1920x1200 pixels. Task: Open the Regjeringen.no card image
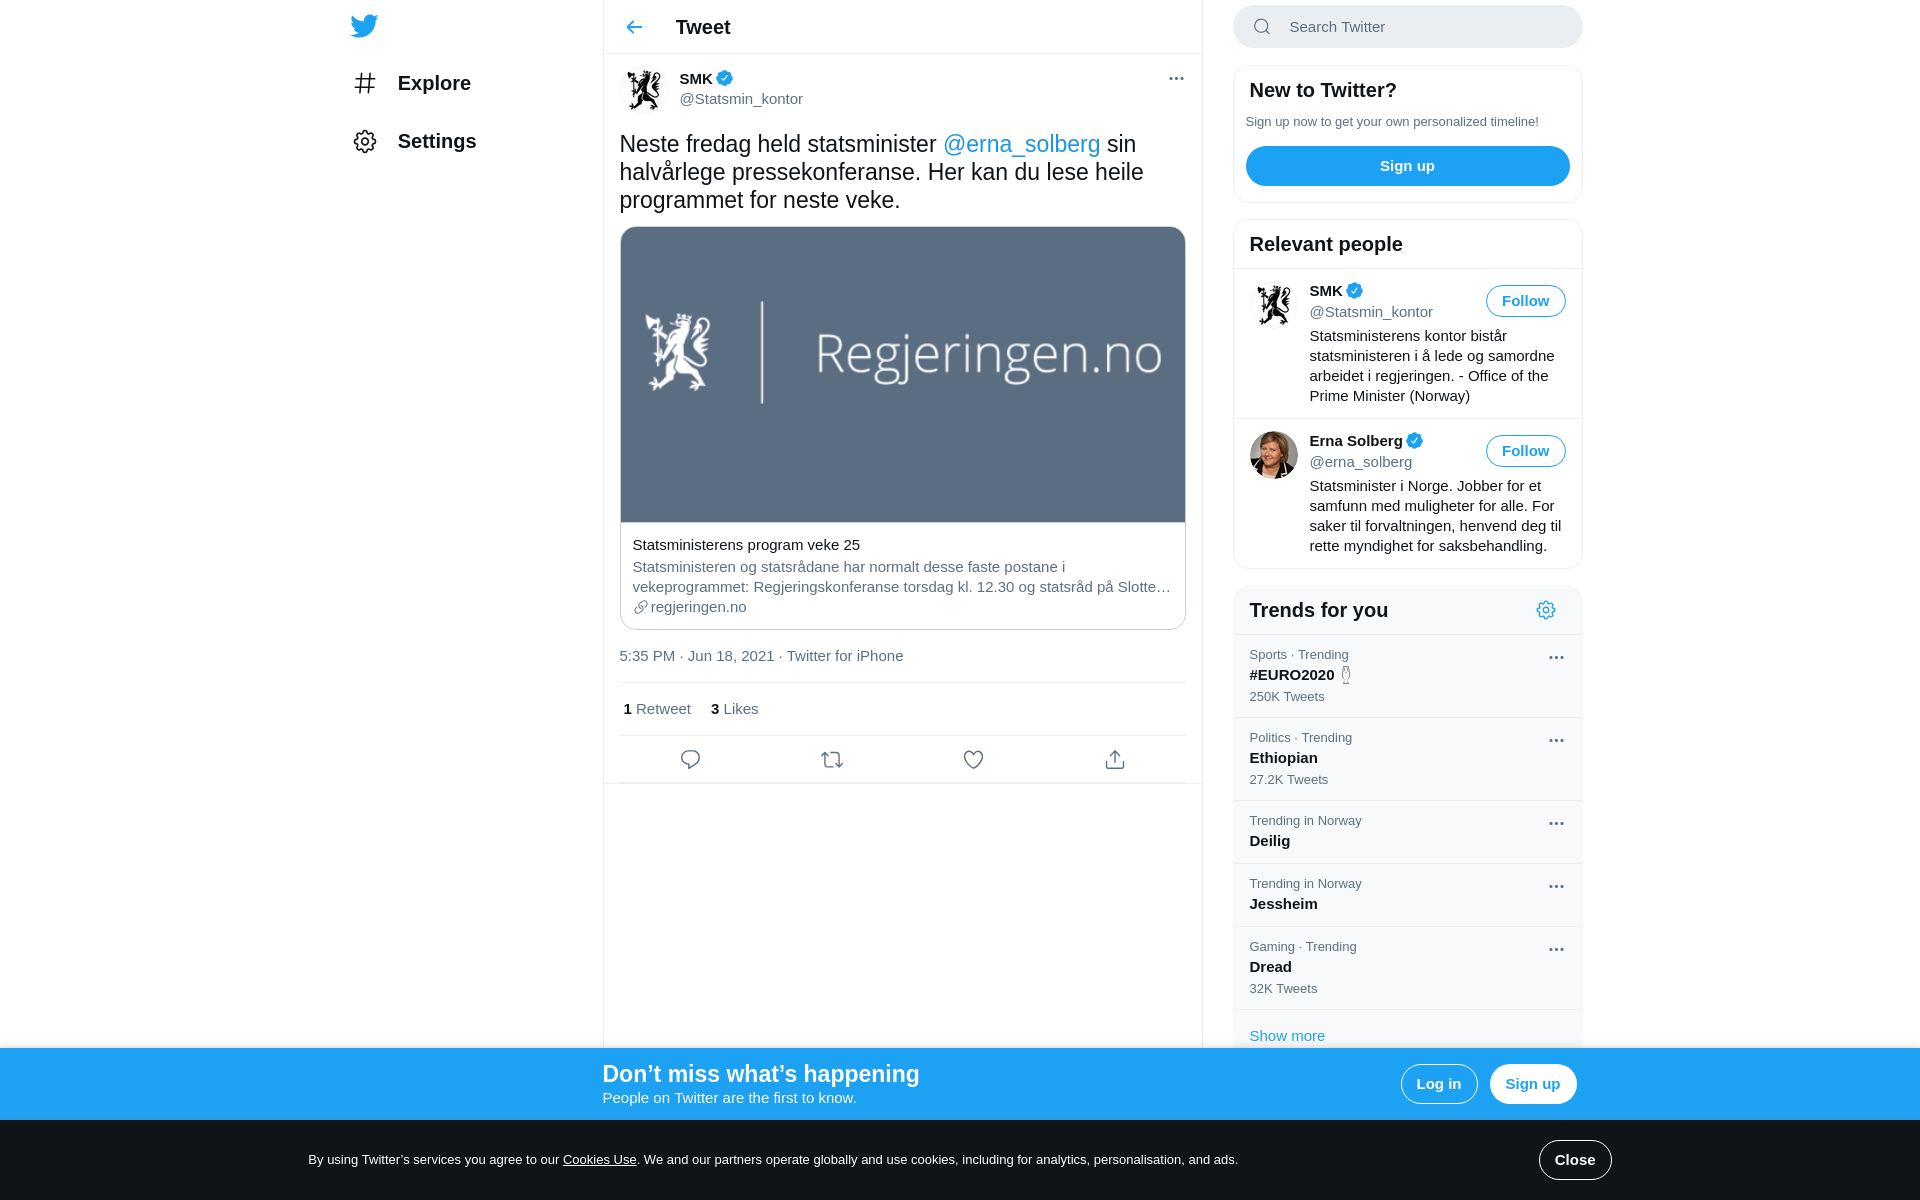click(902, 374)
